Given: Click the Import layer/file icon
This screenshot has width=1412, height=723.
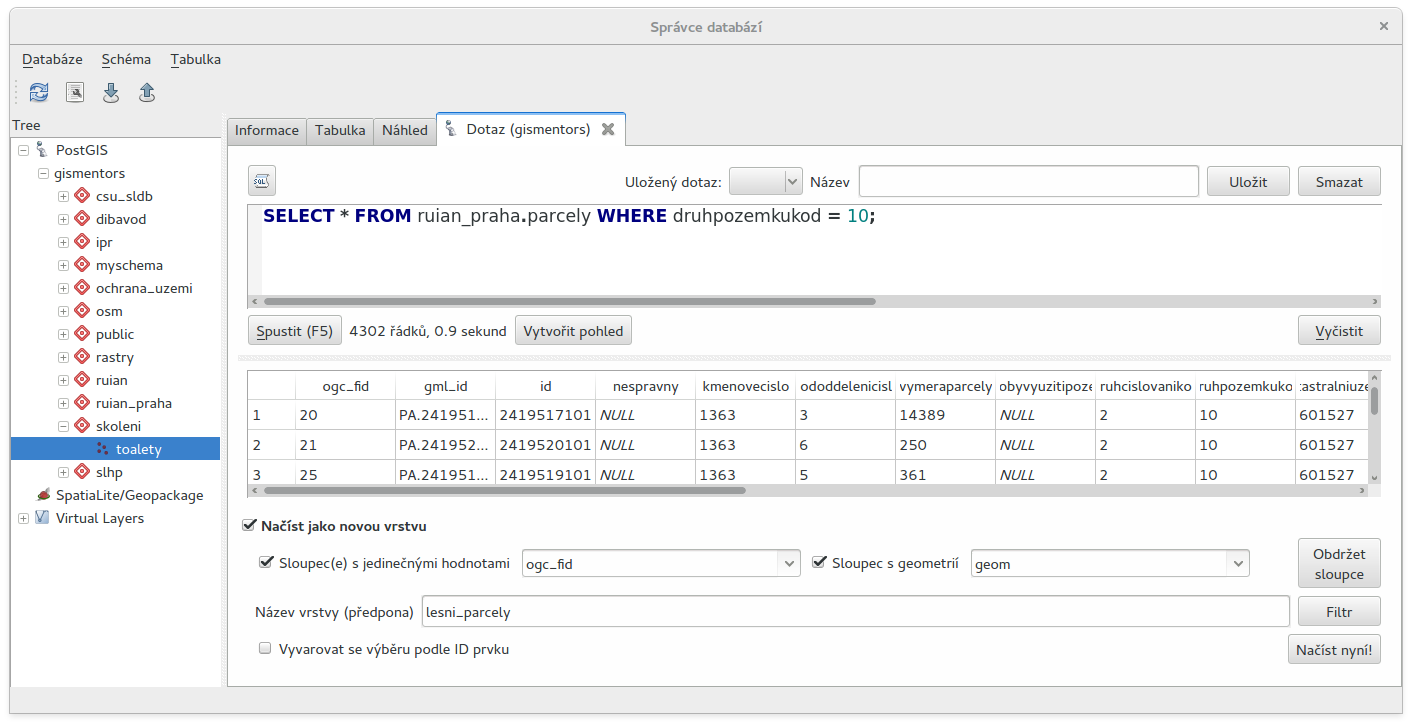Looking at the screenshot, I should pos(111,93).
